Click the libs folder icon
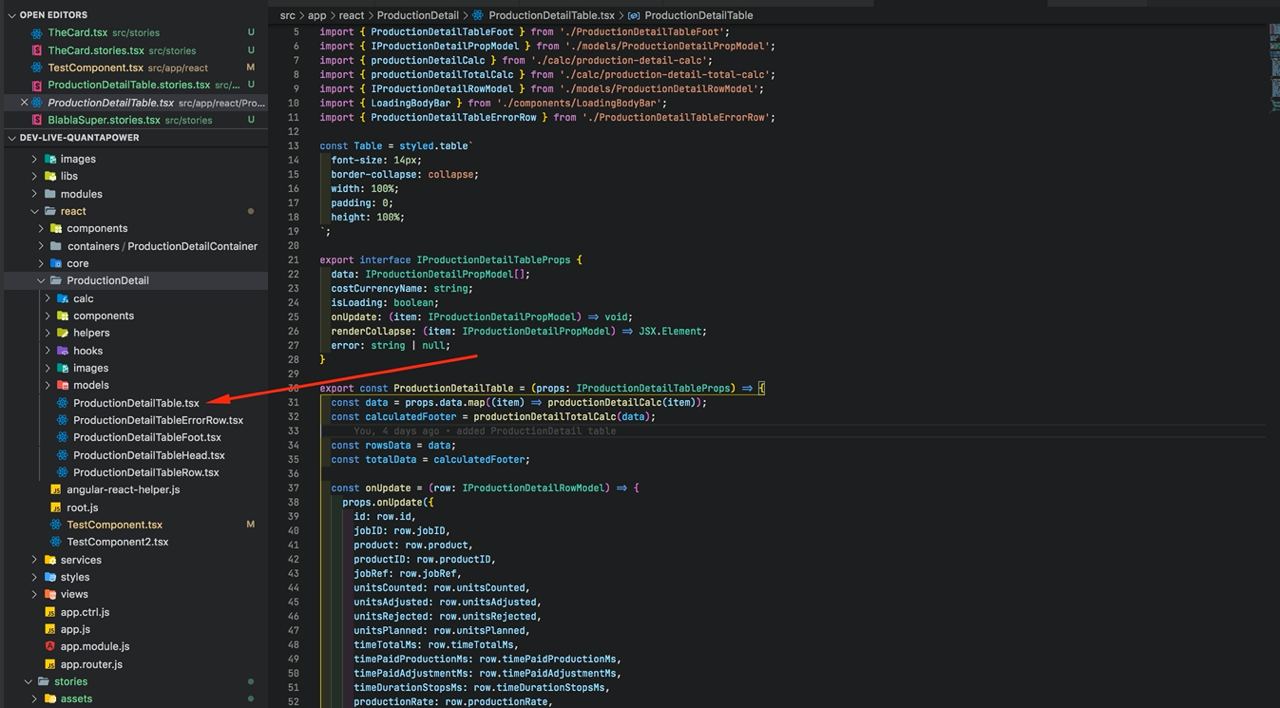Screen dimensions: 1280x708 pyautogui.click(x=50, y=176)
